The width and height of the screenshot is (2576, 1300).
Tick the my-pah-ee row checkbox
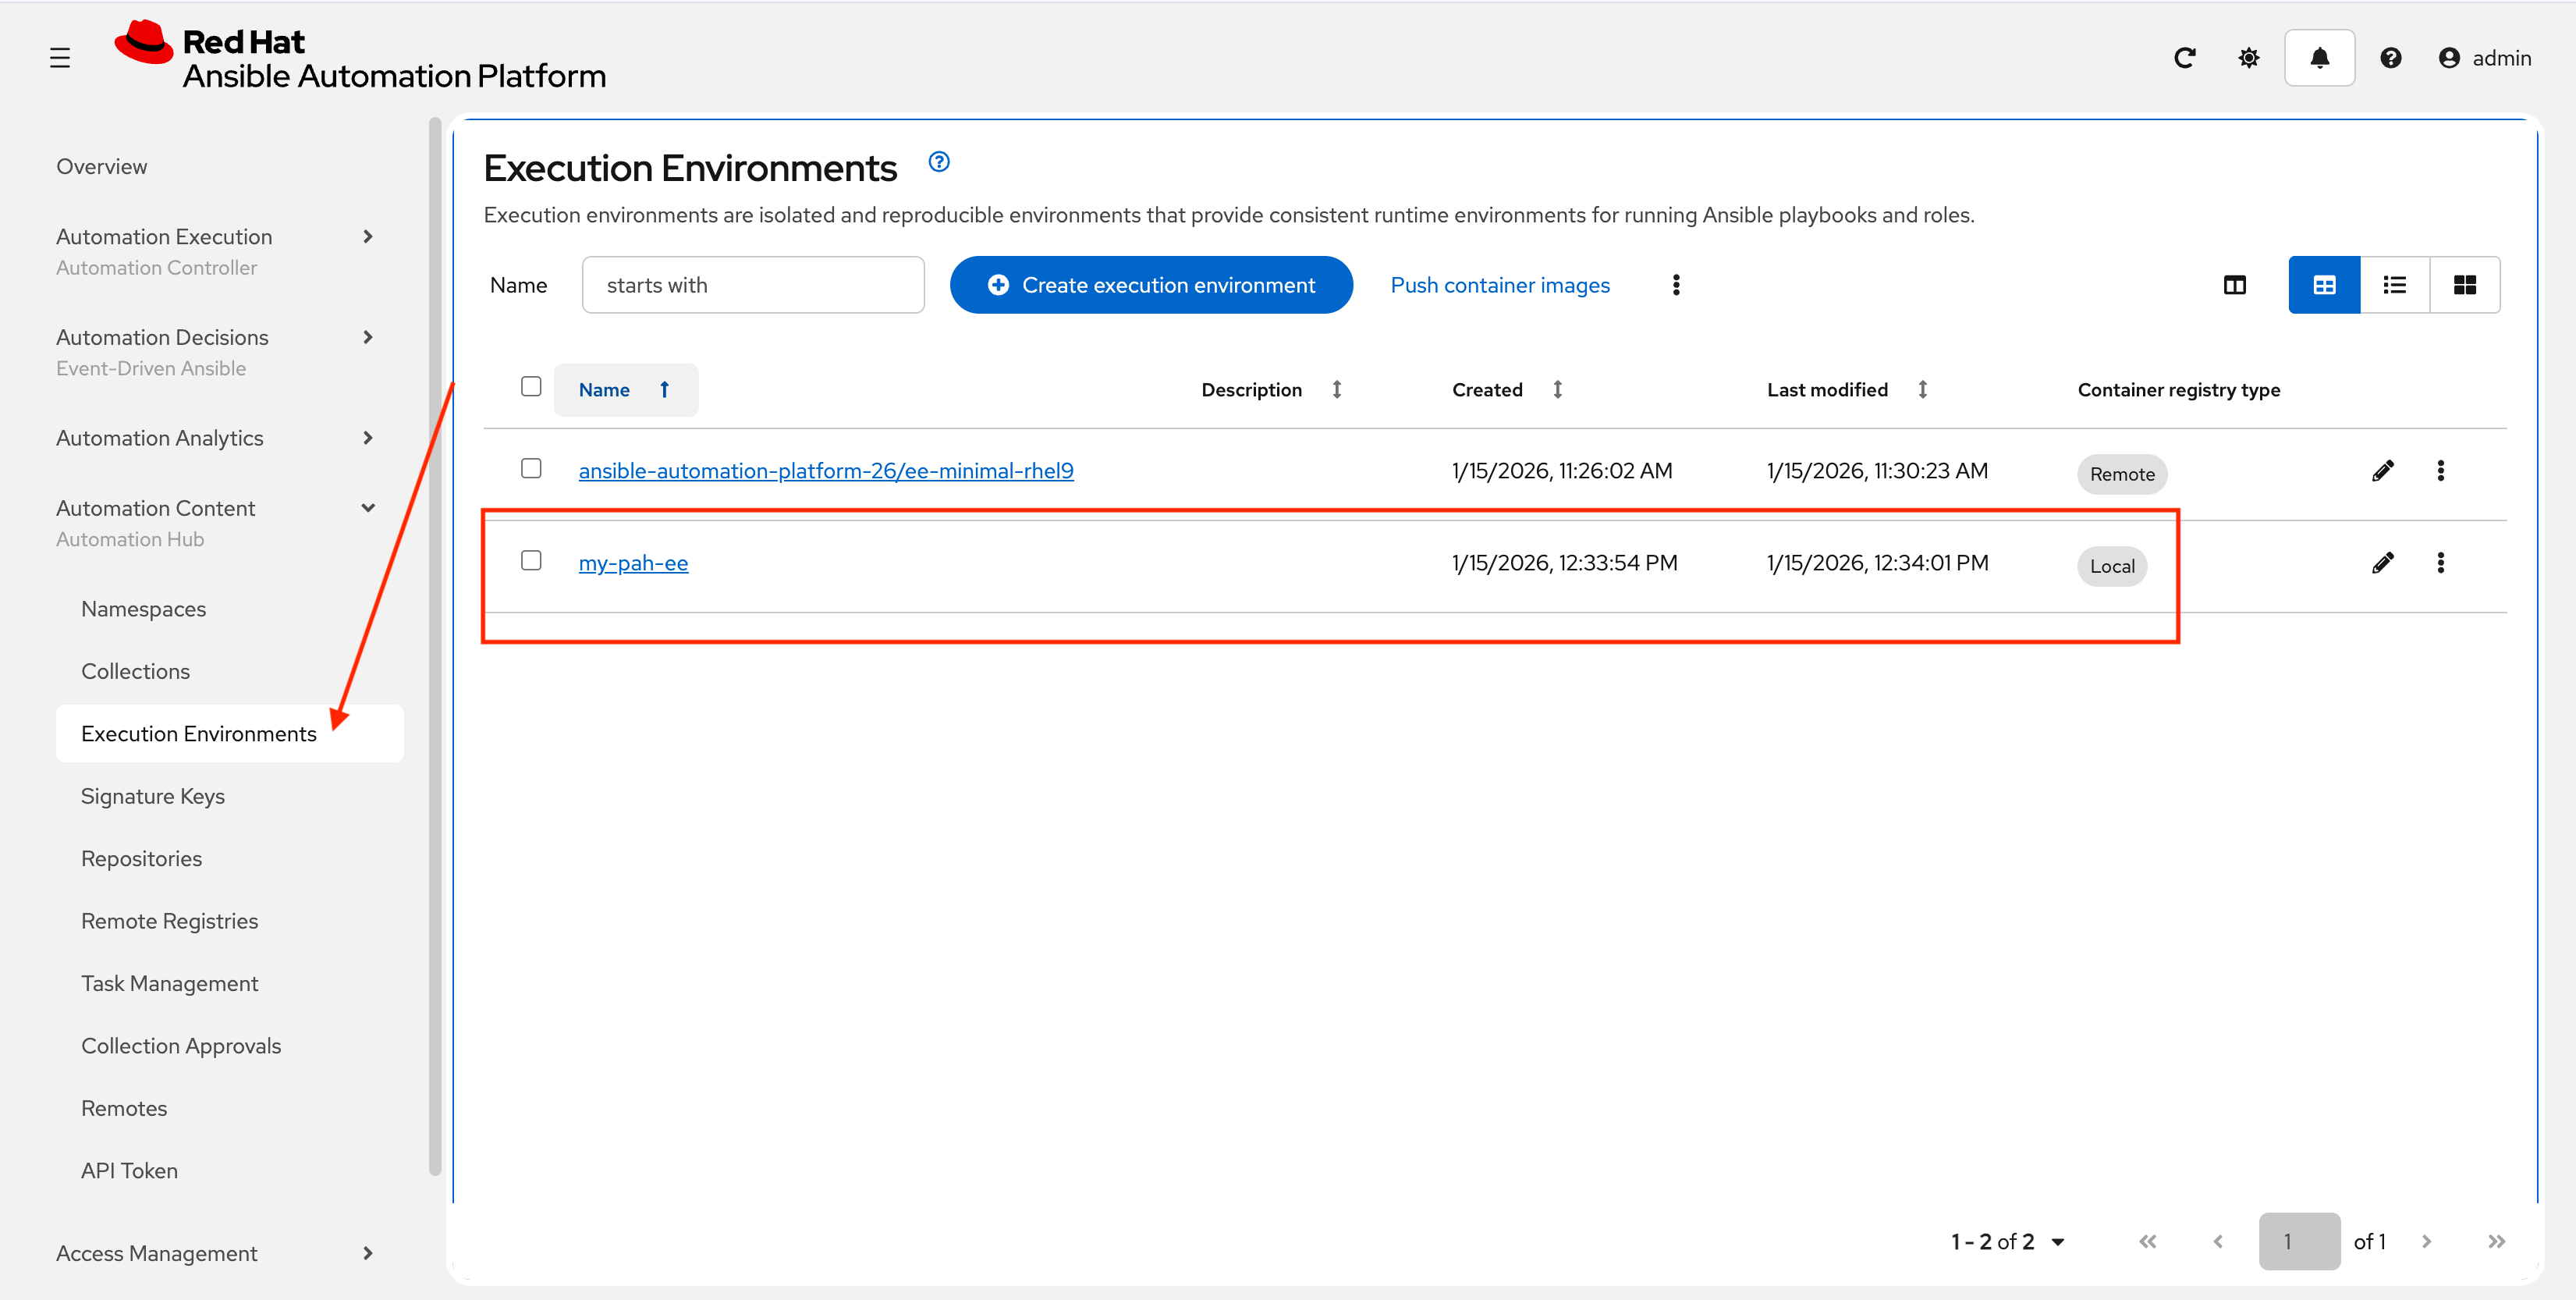coord(531,561)
